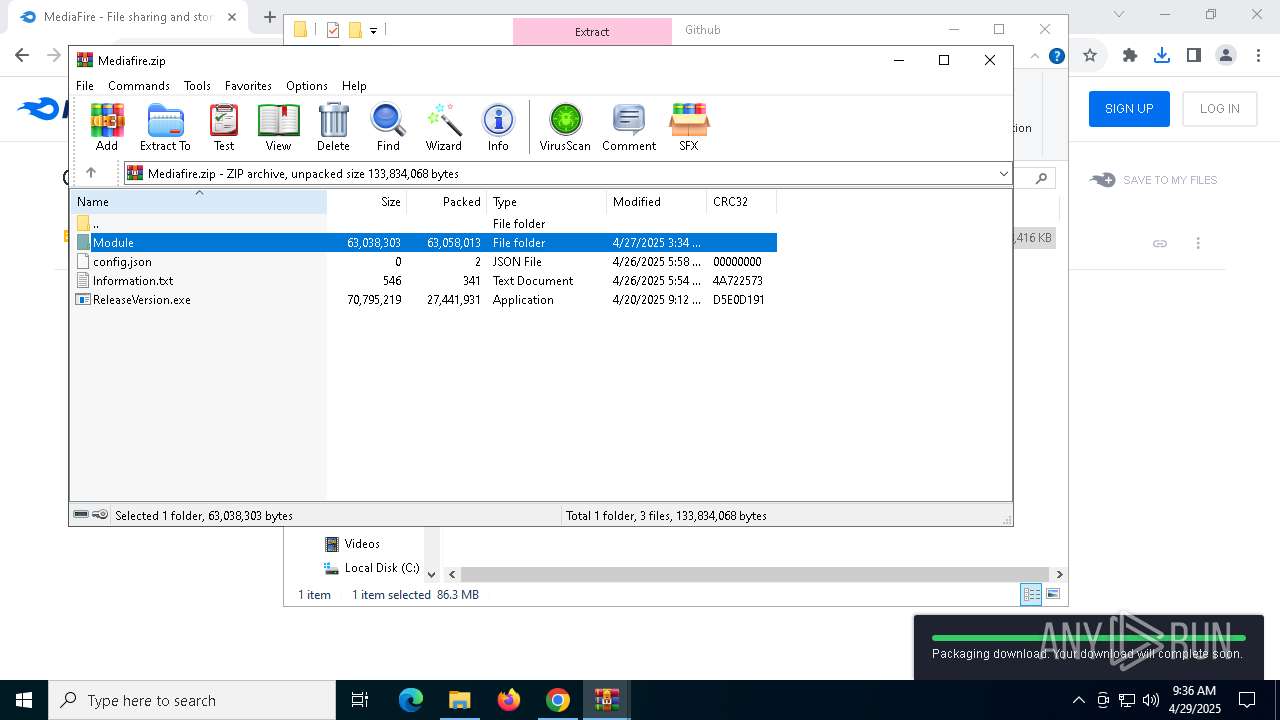Expand the Explorer quick access toolbar arrow
Image resolution: width=1280 pixels, height=720 pixels.
tap(373, 30)
